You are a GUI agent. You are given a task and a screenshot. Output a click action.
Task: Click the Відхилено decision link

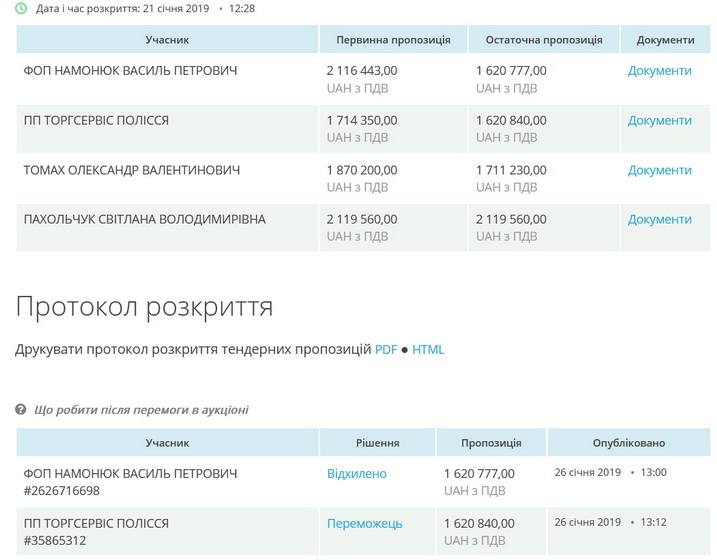[x=356, y=474]
